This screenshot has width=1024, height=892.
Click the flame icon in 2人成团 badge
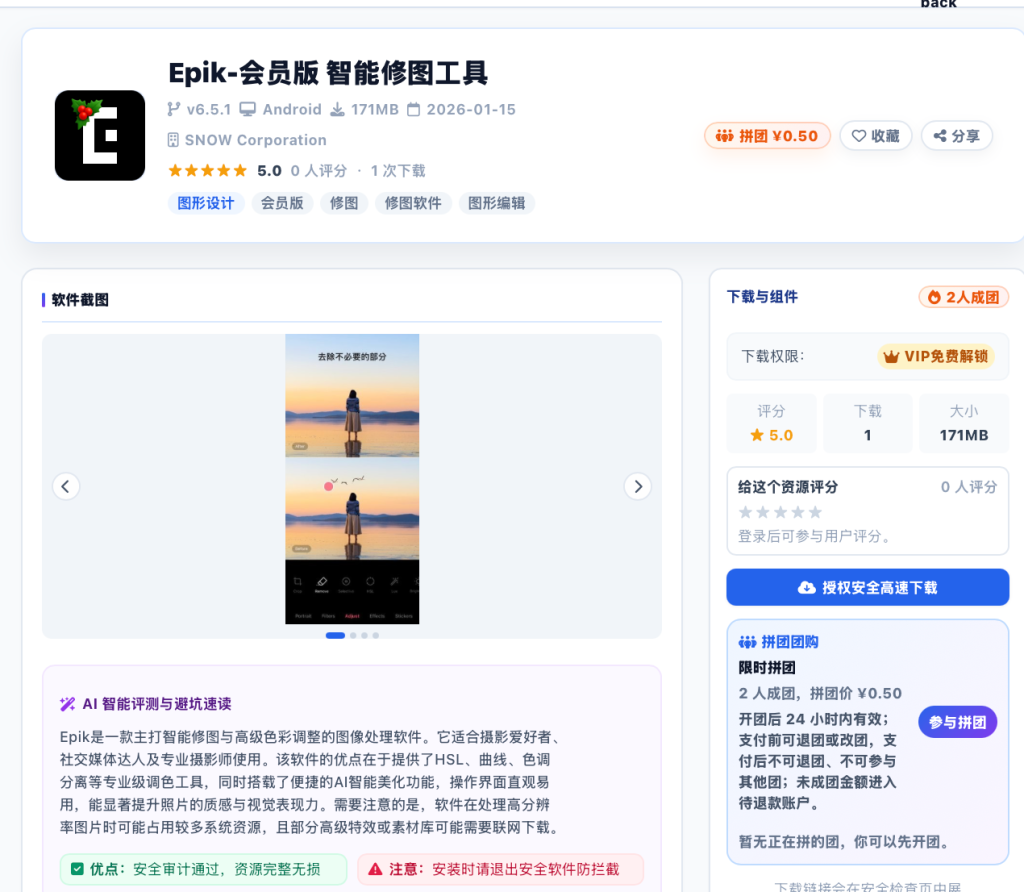(x=935, y=297)
